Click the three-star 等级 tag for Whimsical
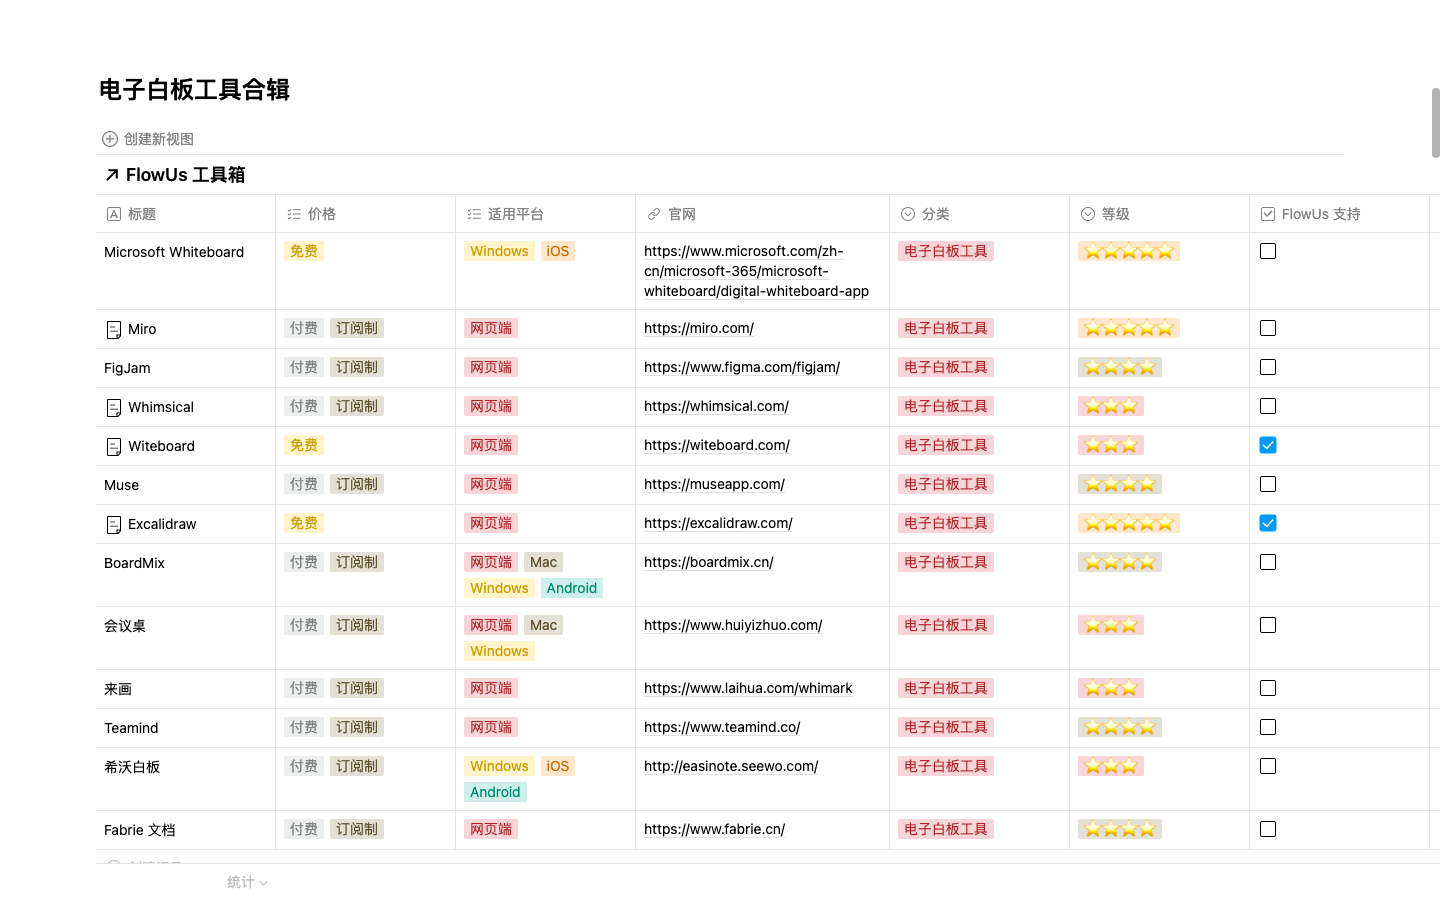The image size is (1440, 900). click(1111, 406)
